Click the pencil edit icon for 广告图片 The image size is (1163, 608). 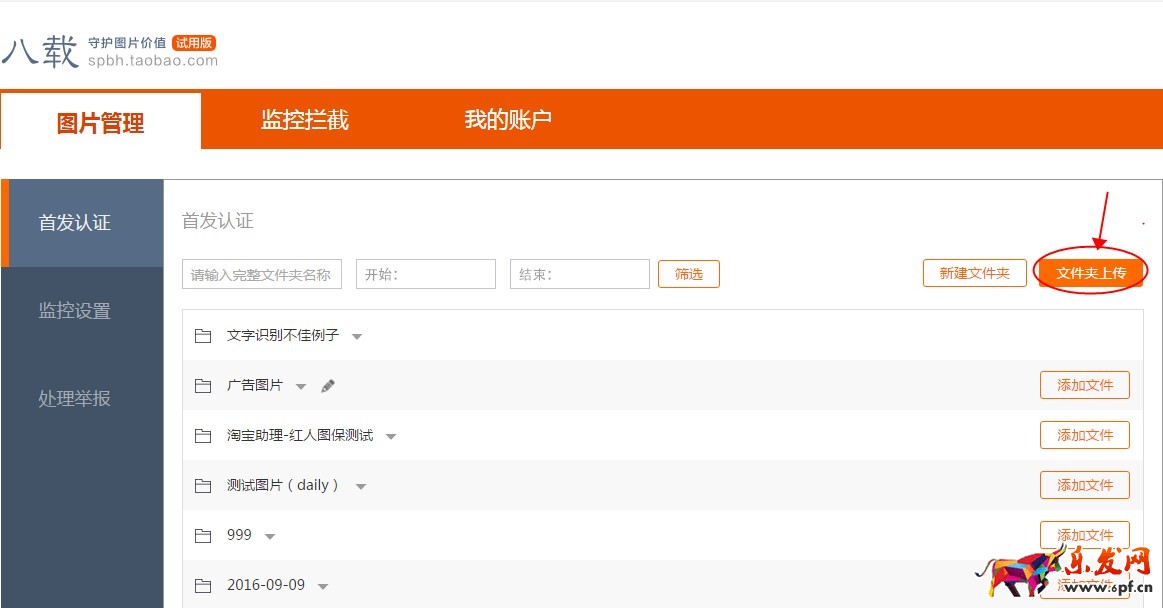point(328,386)
